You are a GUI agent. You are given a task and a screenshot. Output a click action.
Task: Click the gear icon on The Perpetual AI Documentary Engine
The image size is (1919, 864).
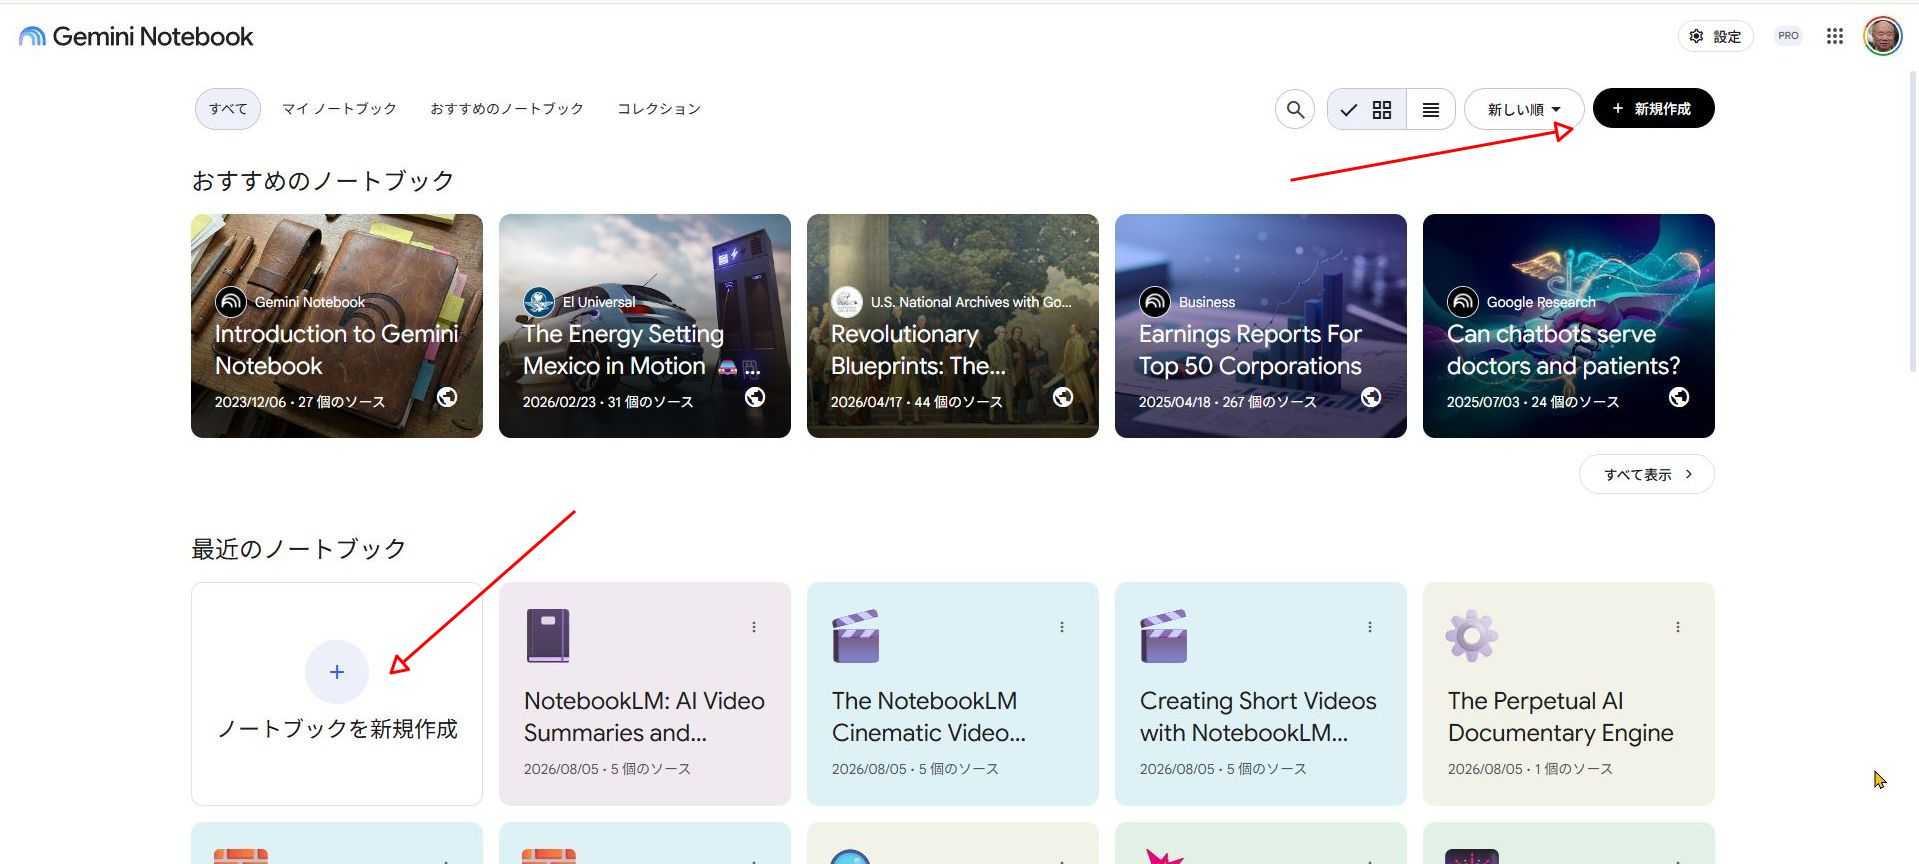point(1472,636)
